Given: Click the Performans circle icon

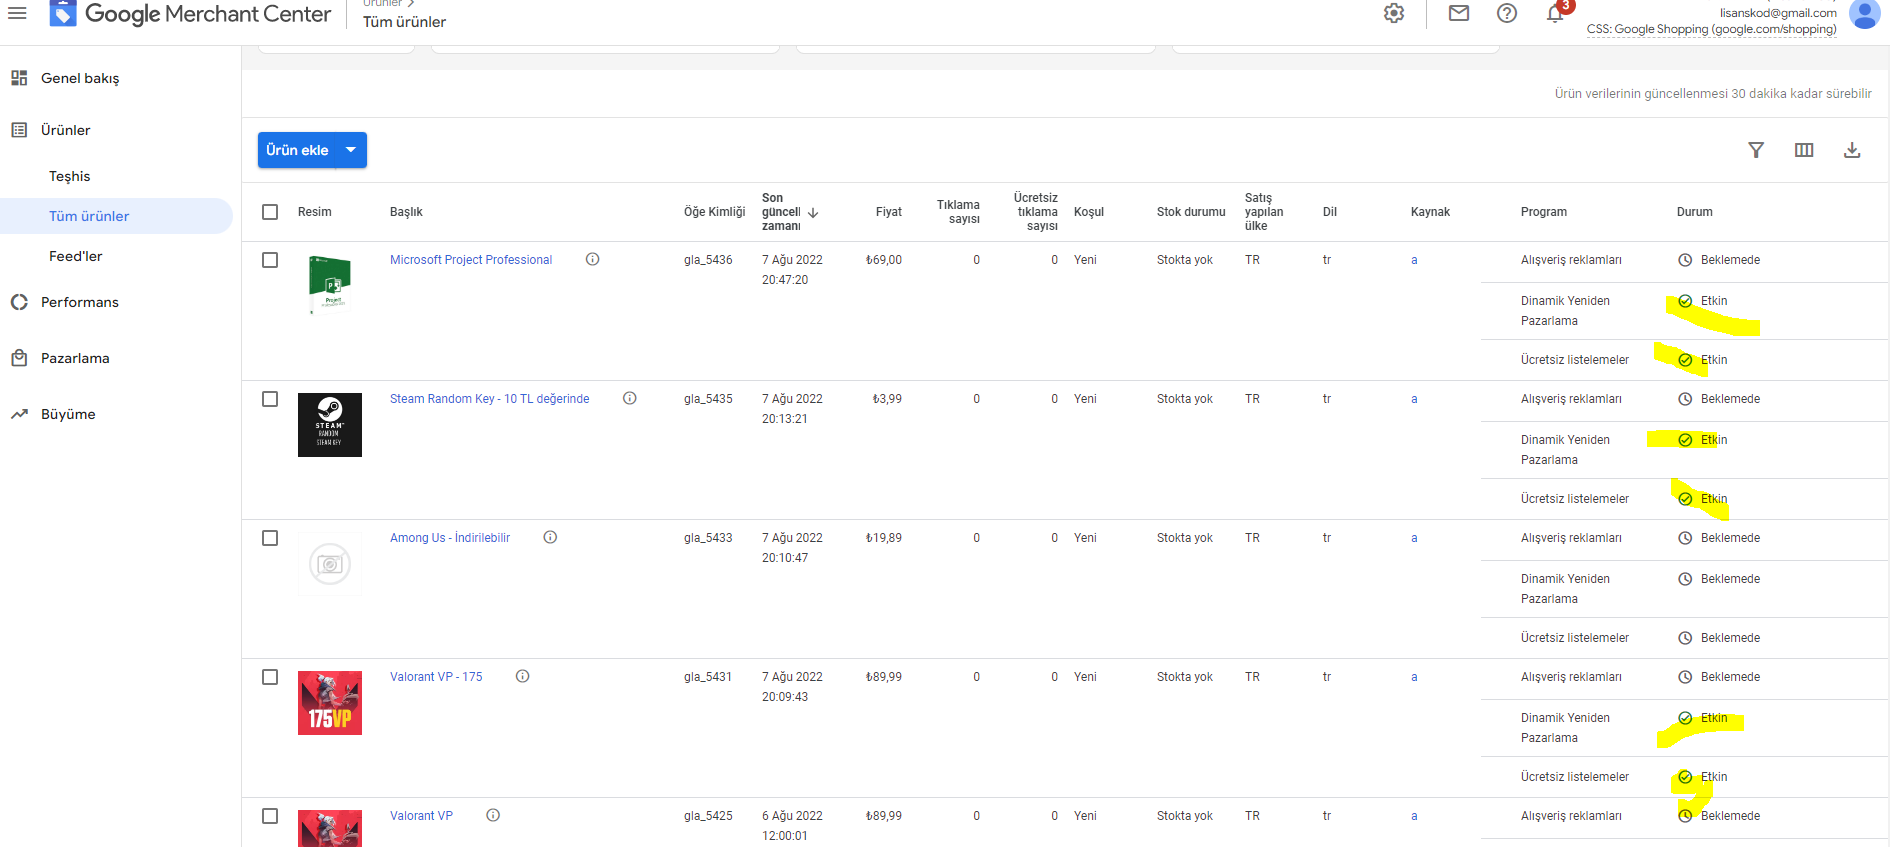Looking at the screenshot, I should click(19, 302).
